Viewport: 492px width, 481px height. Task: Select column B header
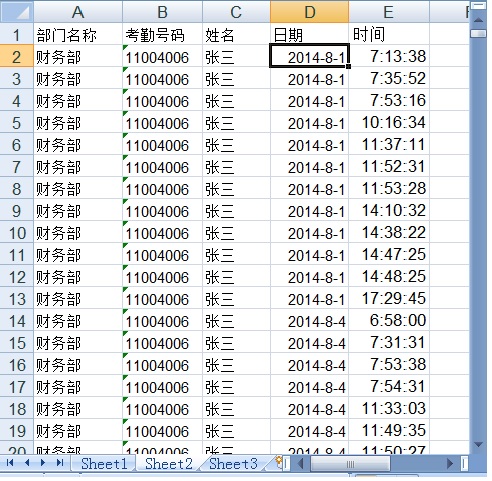coord(162,12)
